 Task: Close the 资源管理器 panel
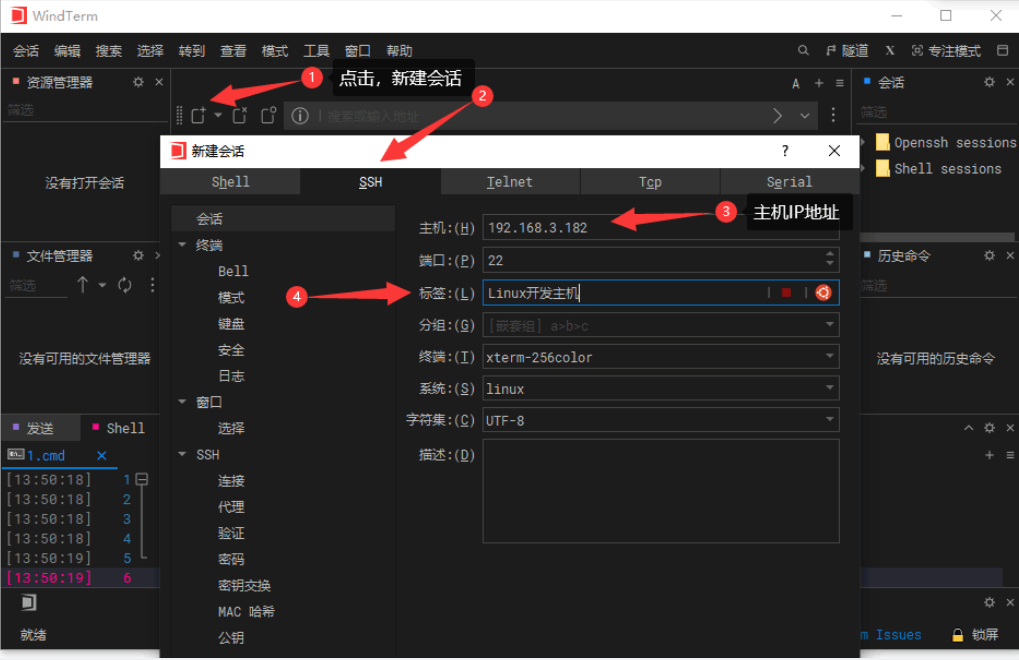coord(159,82)
